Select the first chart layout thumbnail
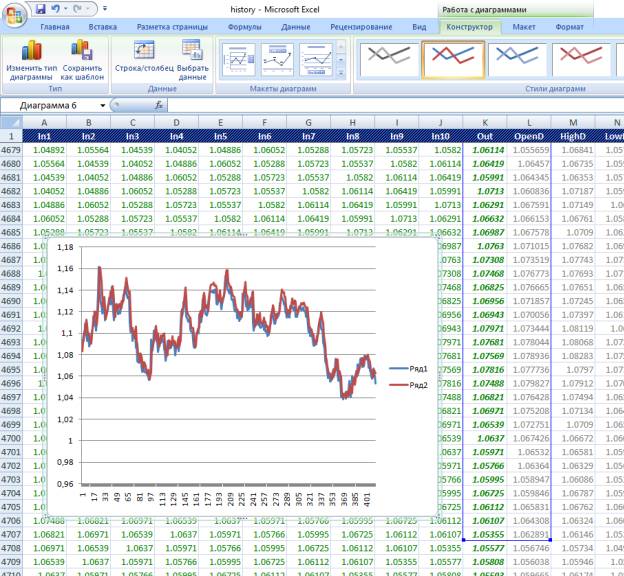This screenshot has width=624, height=576. (238, 59)
